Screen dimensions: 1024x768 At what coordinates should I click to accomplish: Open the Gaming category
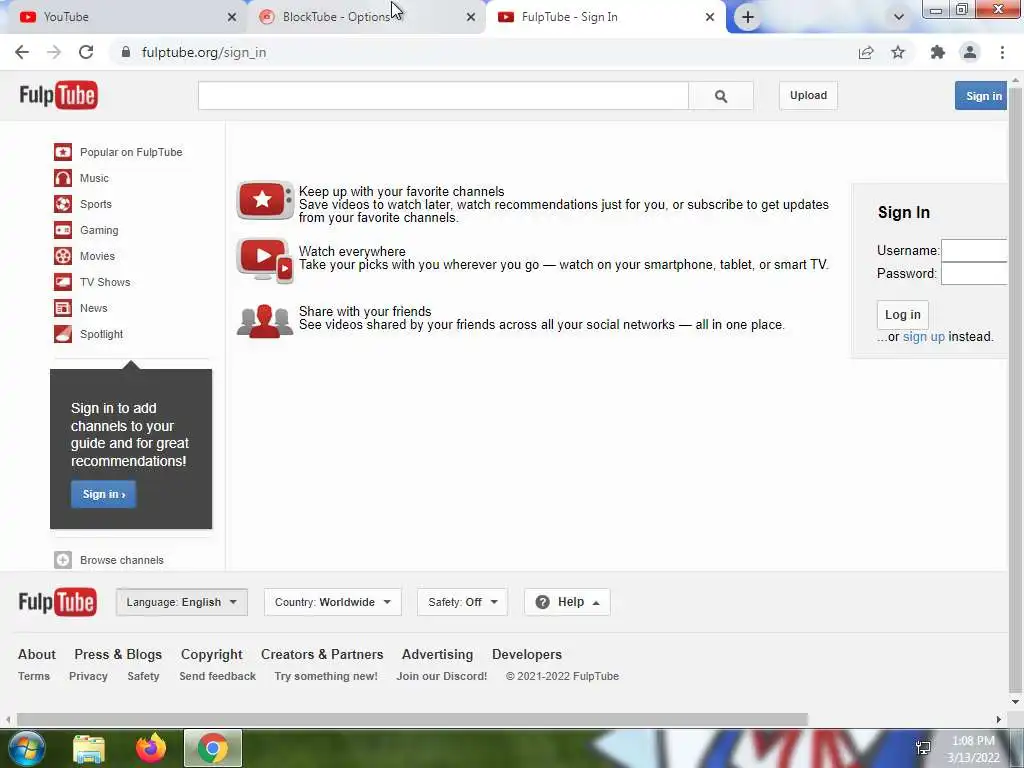(x=99, y=230)
